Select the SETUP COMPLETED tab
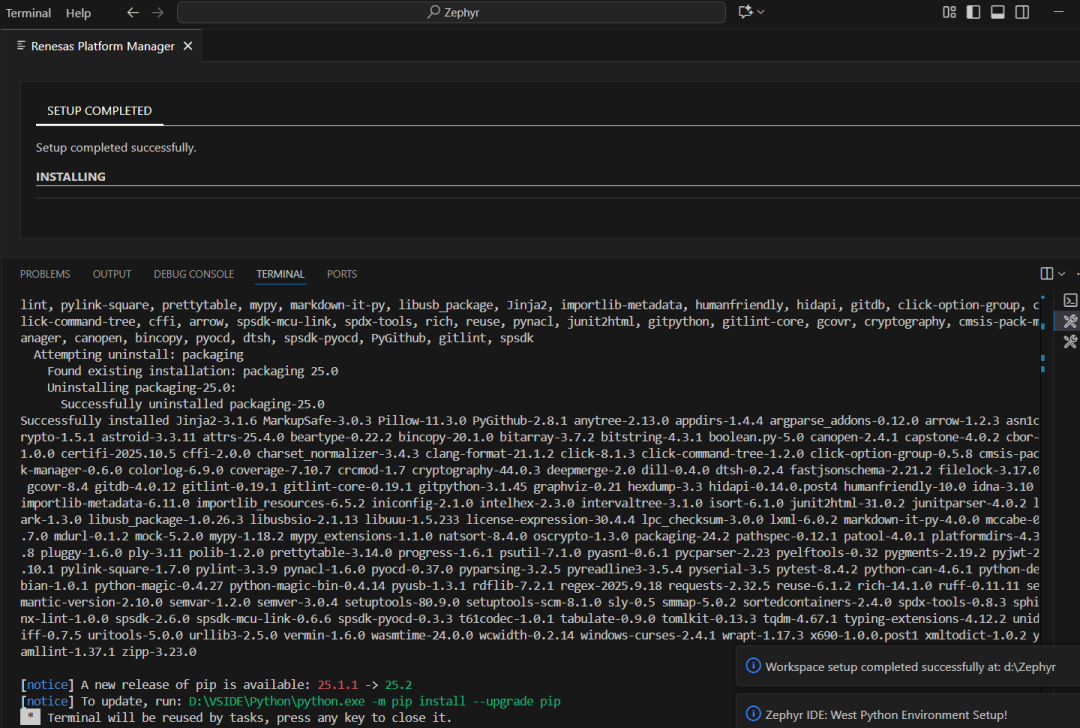The image size is (1080, 728). click(99, 111)
